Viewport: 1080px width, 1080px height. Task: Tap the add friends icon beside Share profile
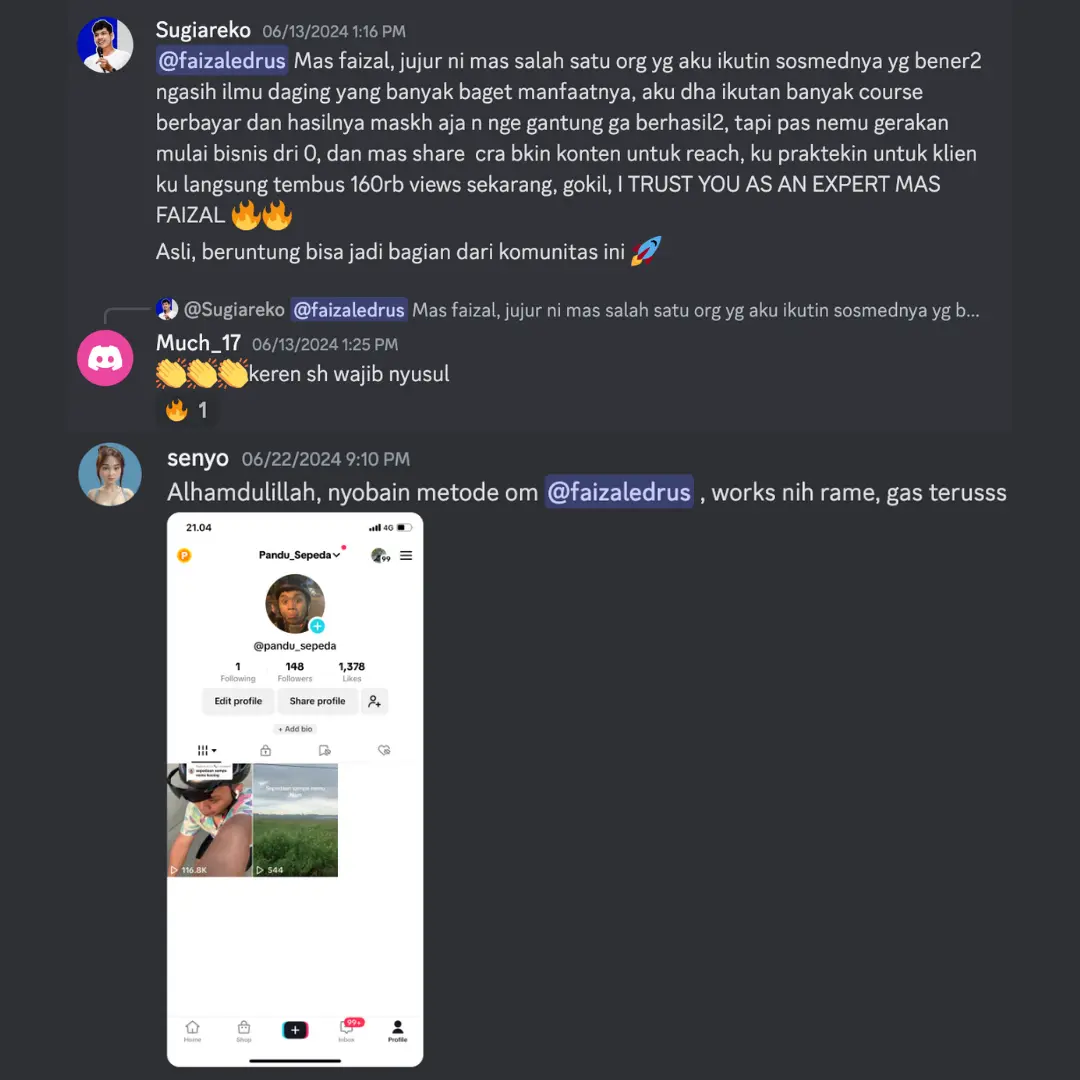click(x=374, y=701)
